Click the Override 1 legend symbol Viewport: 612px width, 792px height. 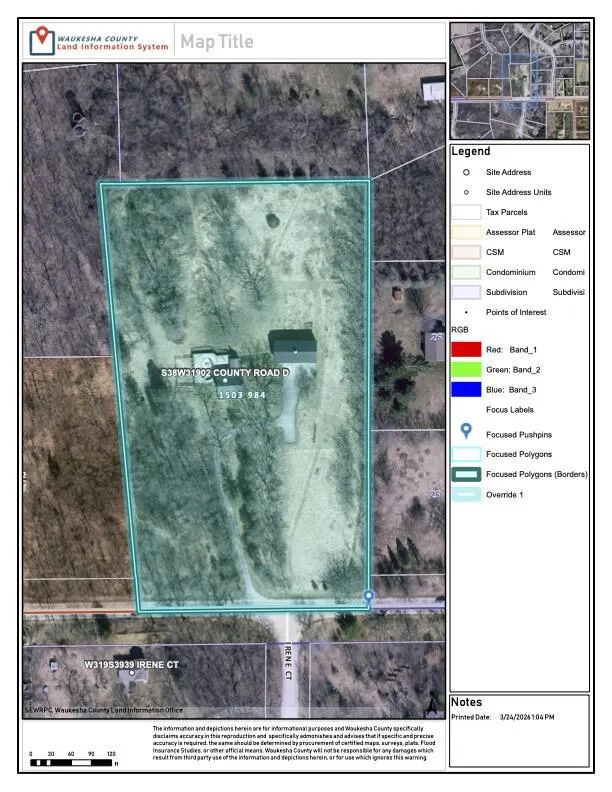tap(466, 496)
